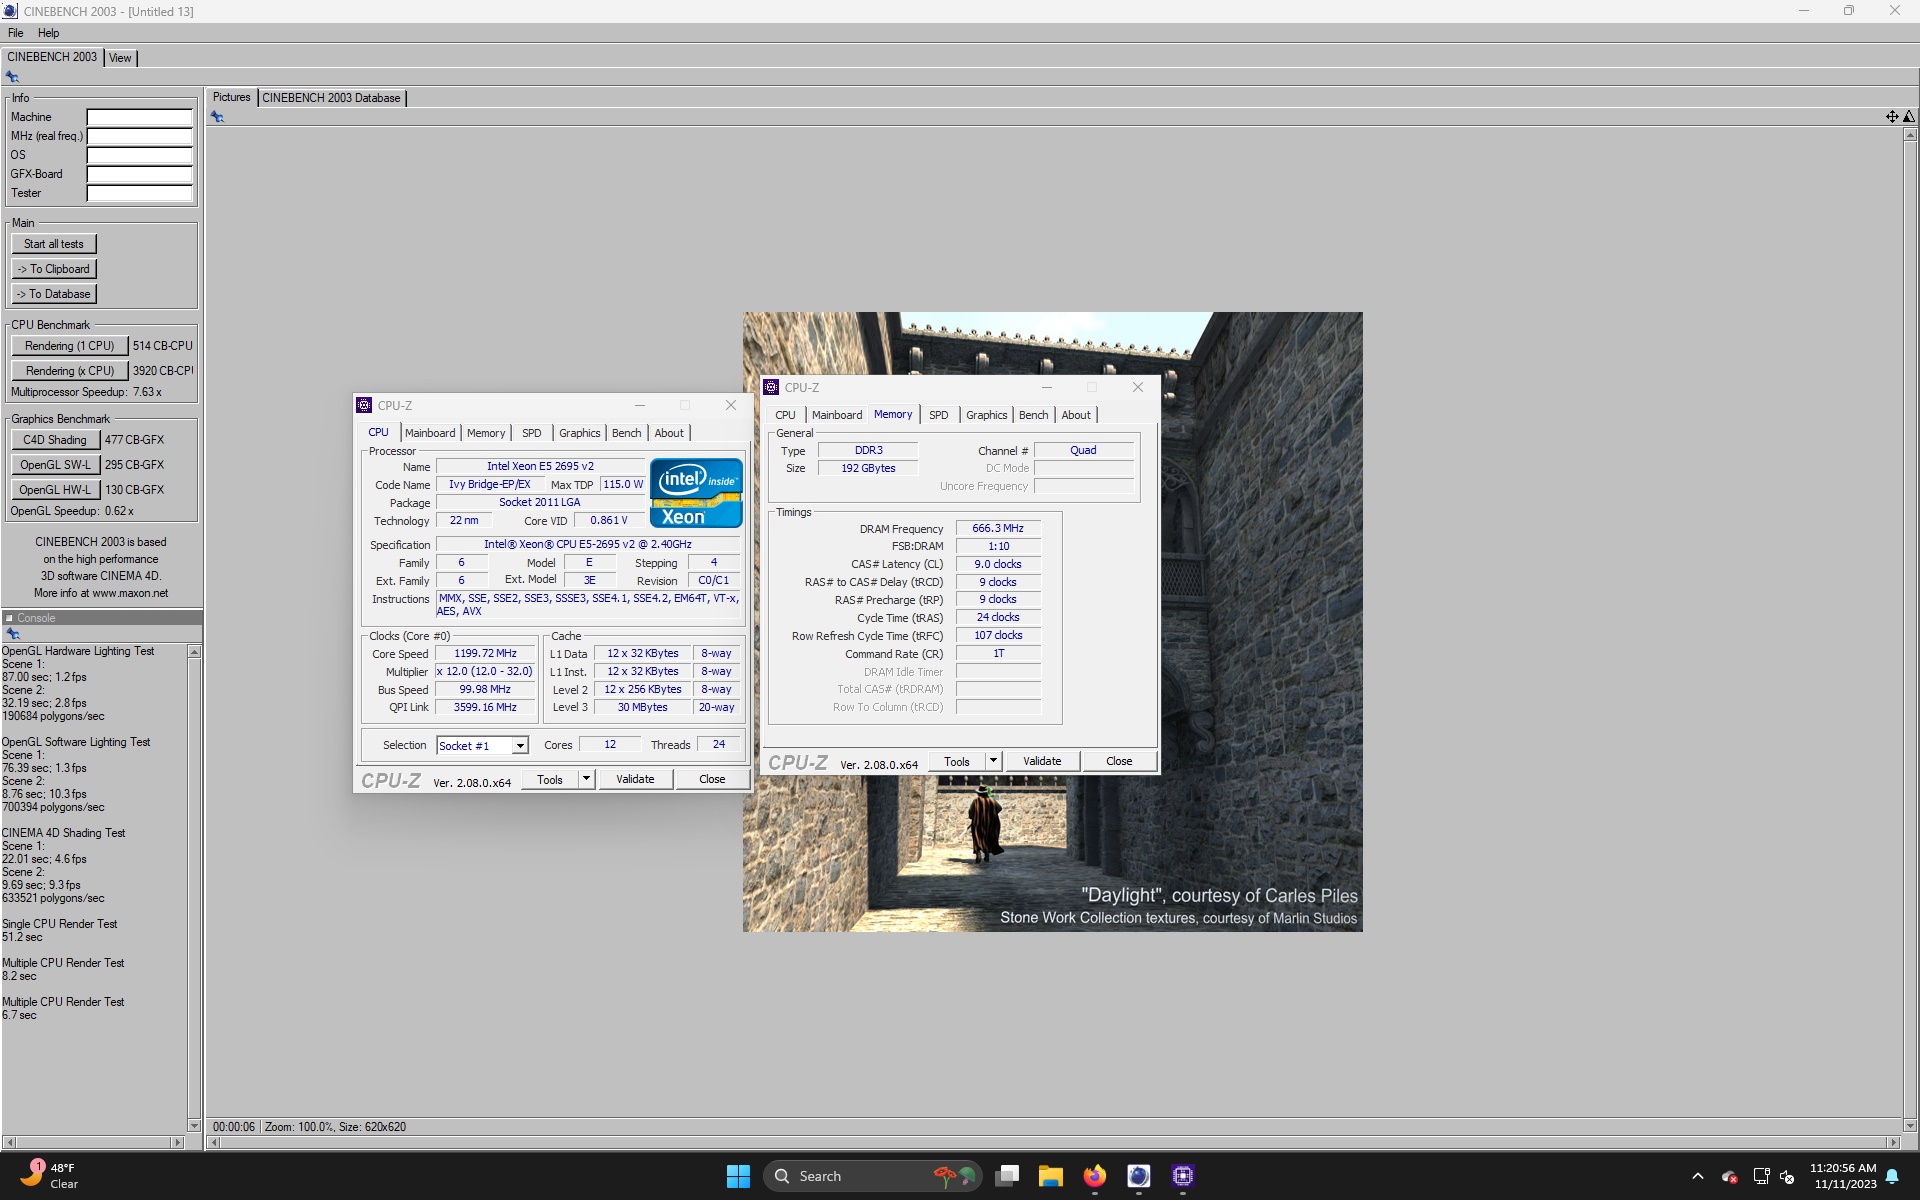Open Mainboard tab in CPU-Z CPU window
Viewport: 1920px width, 1200px height.
tap(430, 433)
